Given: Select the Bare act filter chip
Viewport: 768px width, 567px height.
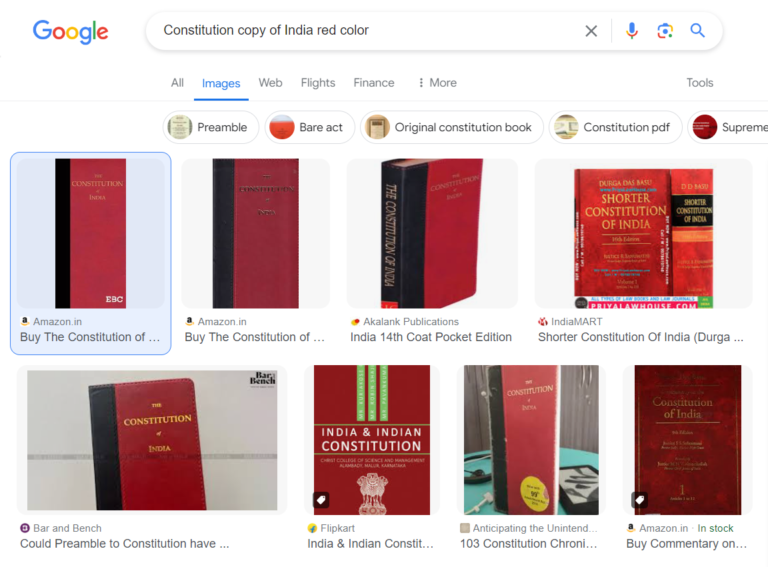Looking at the screenshot, I should coord(310,127).
